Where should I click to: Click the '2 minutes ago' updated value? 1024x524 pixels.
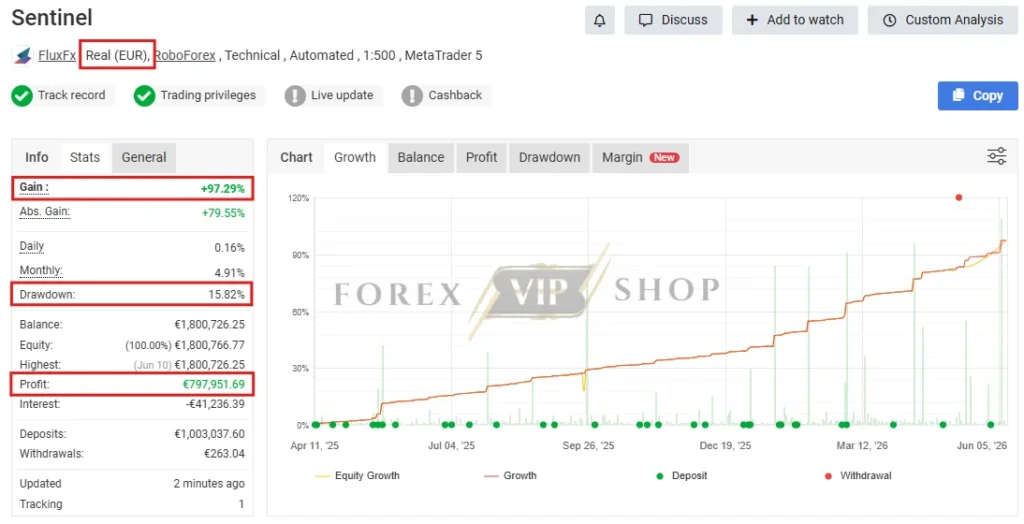tap(209, 484)
